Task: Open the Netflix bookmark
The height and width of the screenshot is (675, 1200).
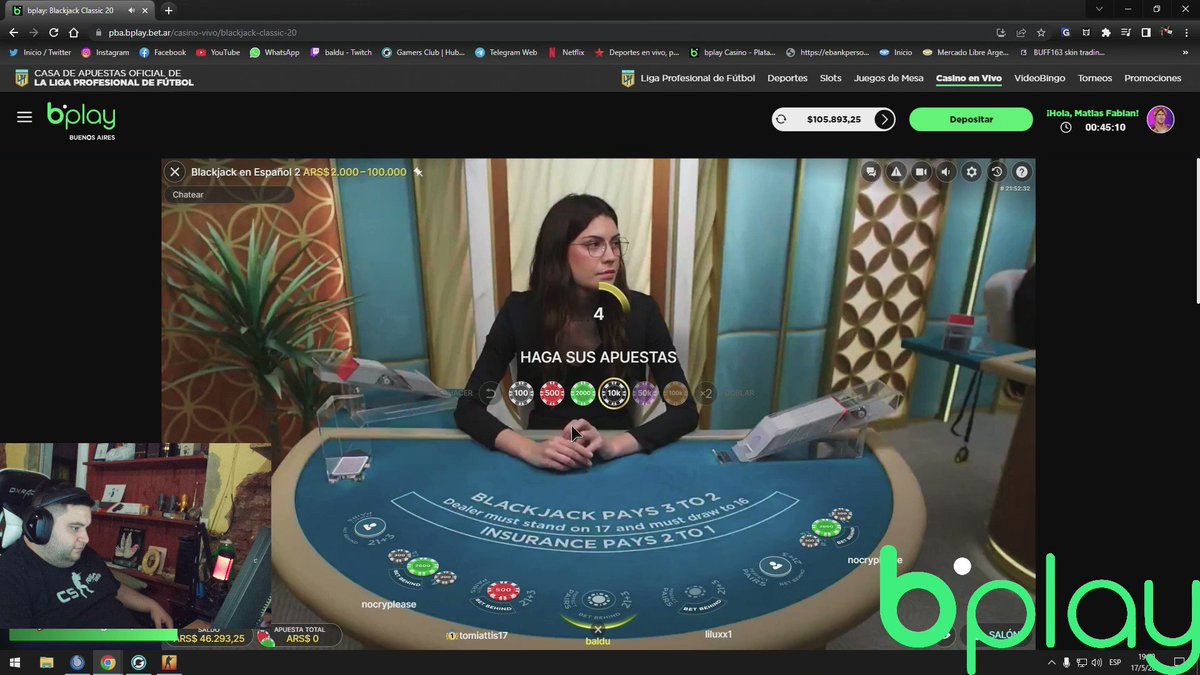Action: (x=566, y=52)
